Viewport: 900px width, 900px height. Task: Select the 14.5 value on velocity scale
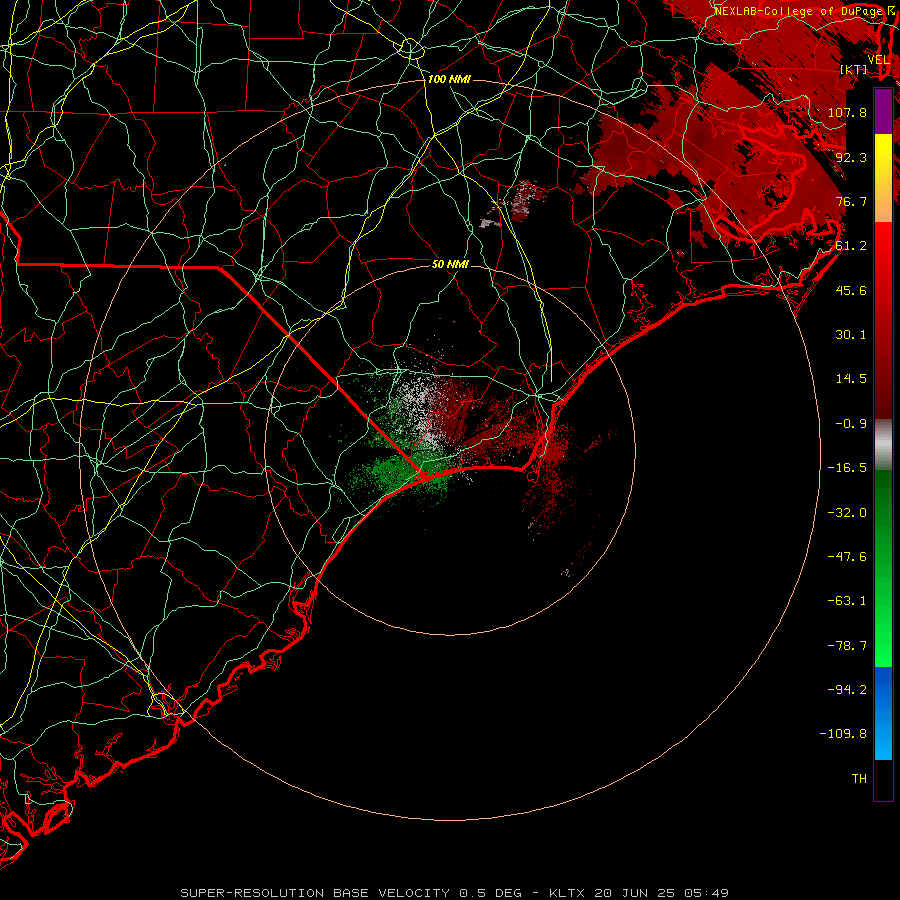pyautogui.click(x=851, y=379)
